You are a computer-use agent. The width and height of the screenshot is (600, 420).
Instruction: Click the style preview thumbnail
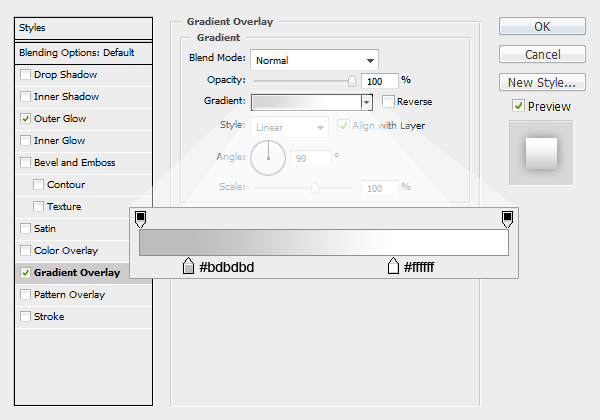pyautogui.click(x=541, y=153)
